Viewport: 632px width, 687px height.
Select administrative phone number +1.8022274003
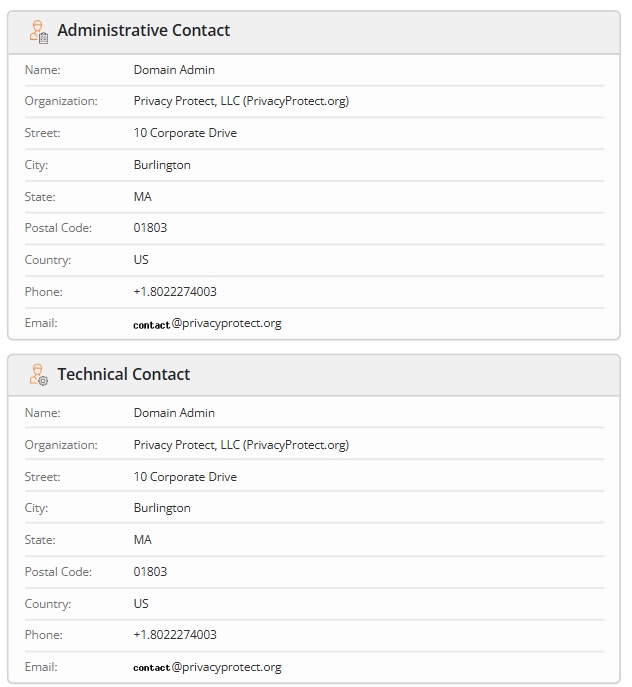[175, 292]
